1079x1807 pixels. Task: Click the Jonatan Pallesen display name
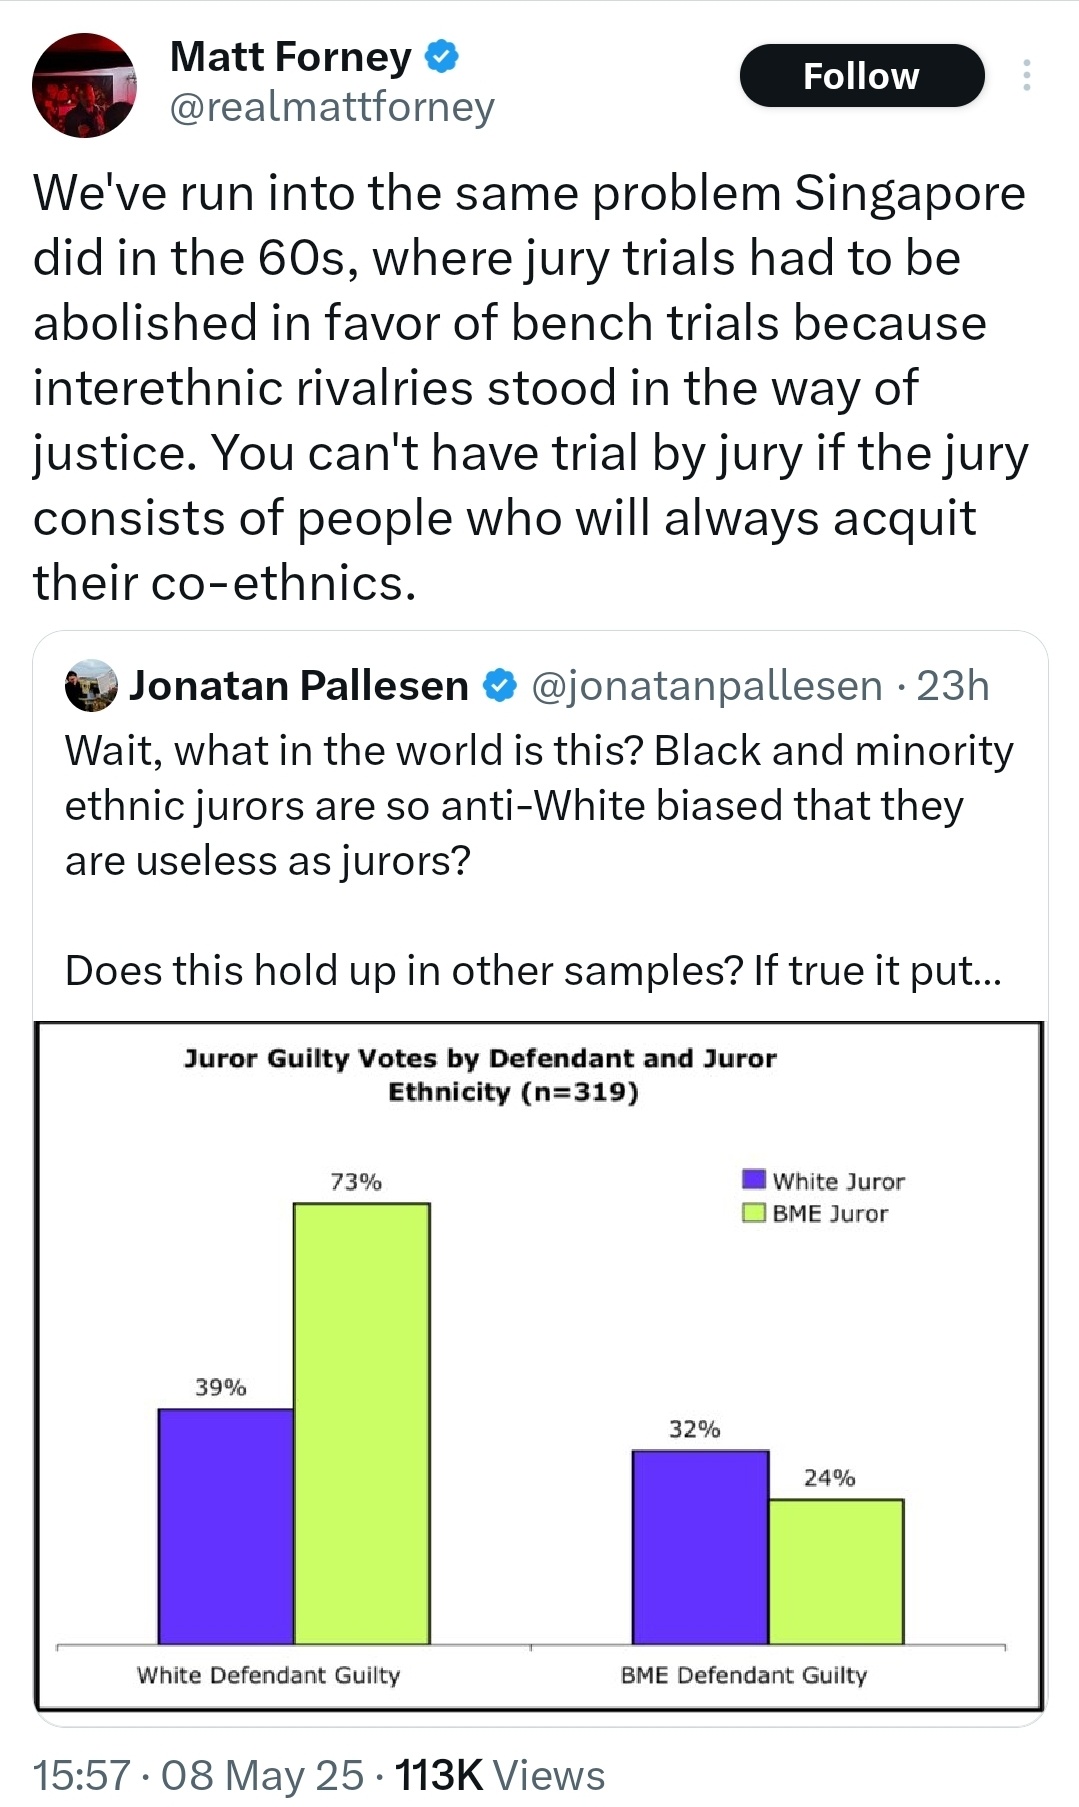pyautogui.click(x=299, y=686)
